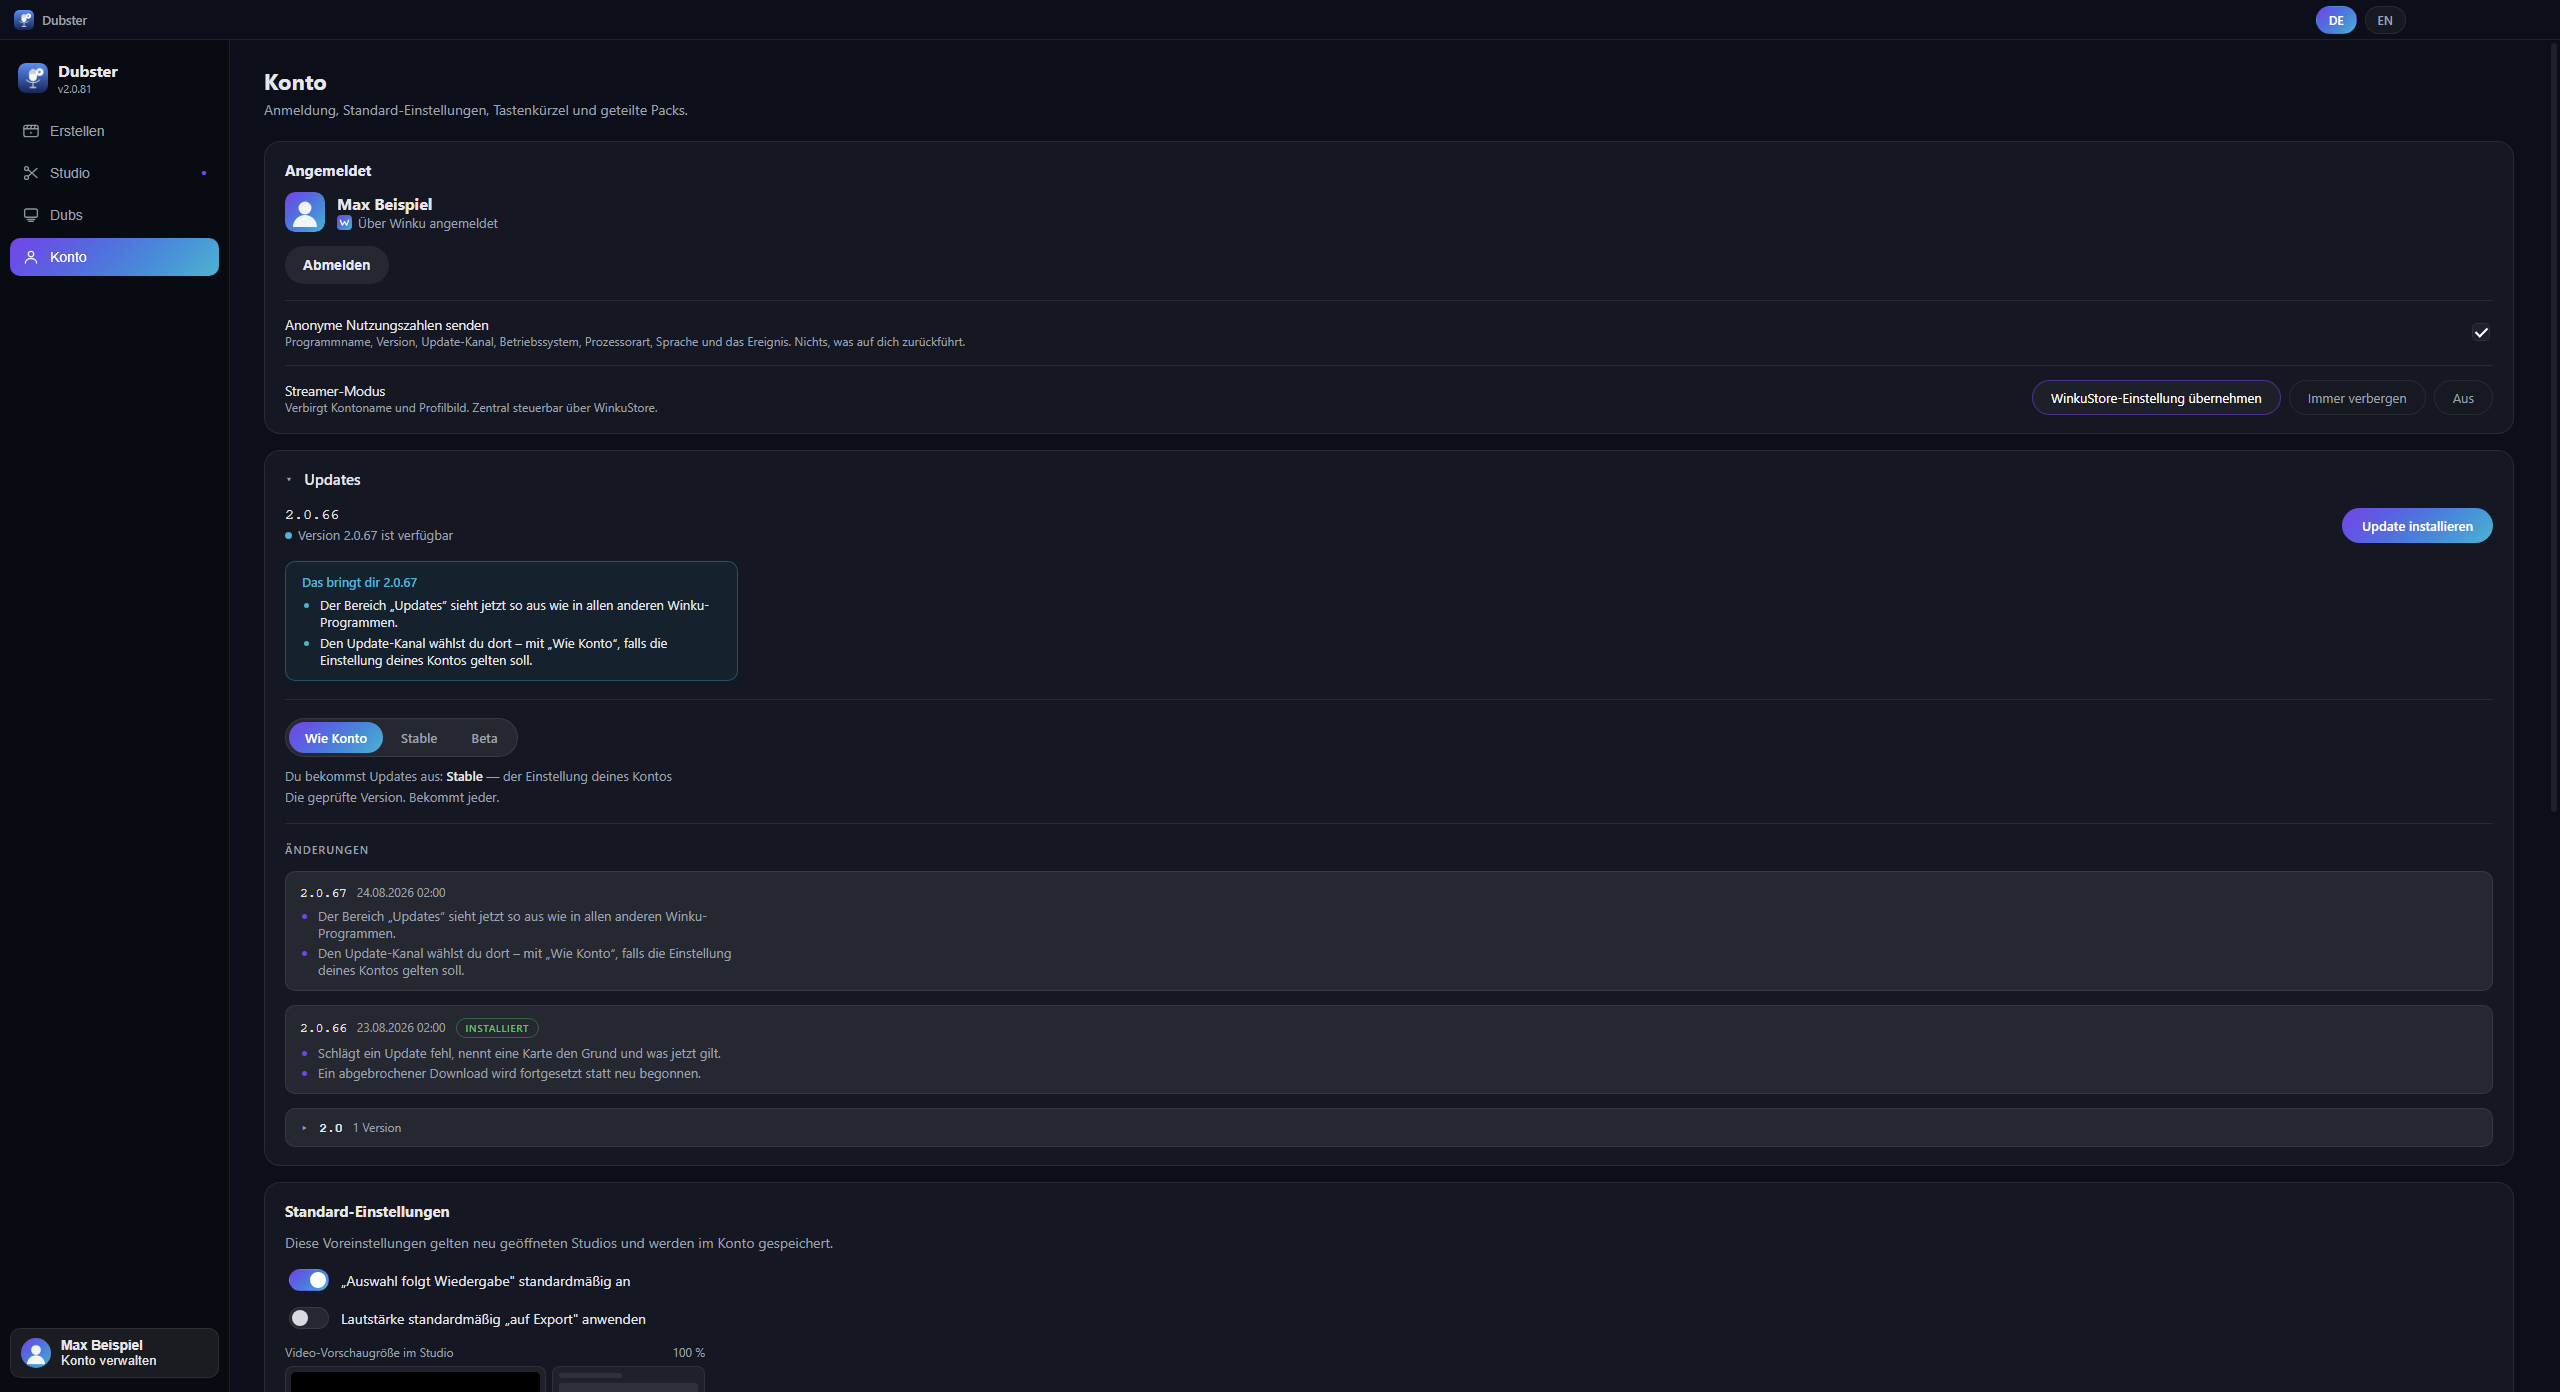Click the 'Das bringt dir 2.0.67' heading
The height and width of the screenshot is (1392, 2560).
pyautogui.click(x=359, y=583)
